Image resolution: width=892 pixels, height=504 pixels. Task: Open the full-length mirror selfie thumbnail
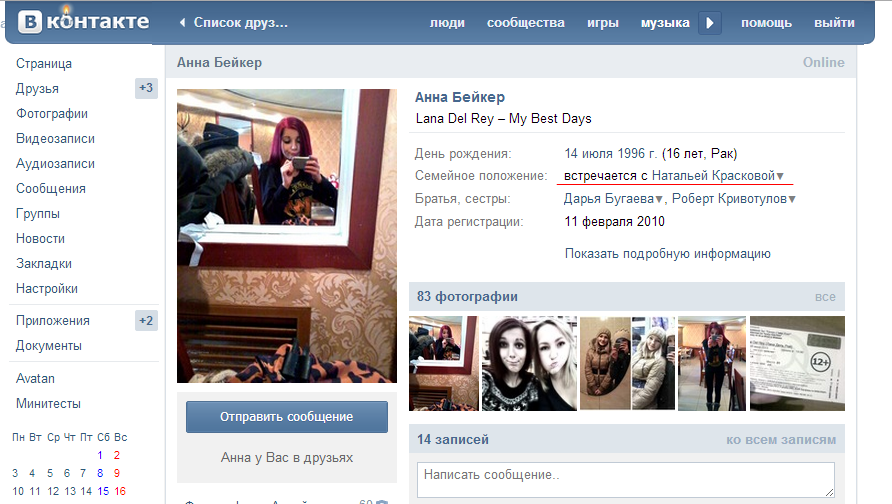pos(712,363)
